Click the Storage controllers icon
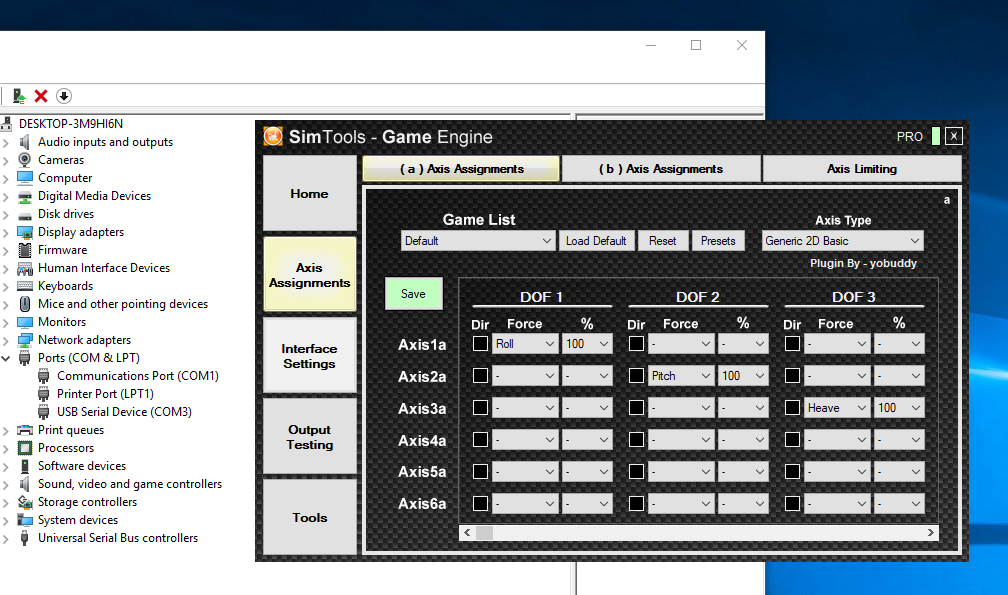The image size is (1008, 595). point(24,502)
